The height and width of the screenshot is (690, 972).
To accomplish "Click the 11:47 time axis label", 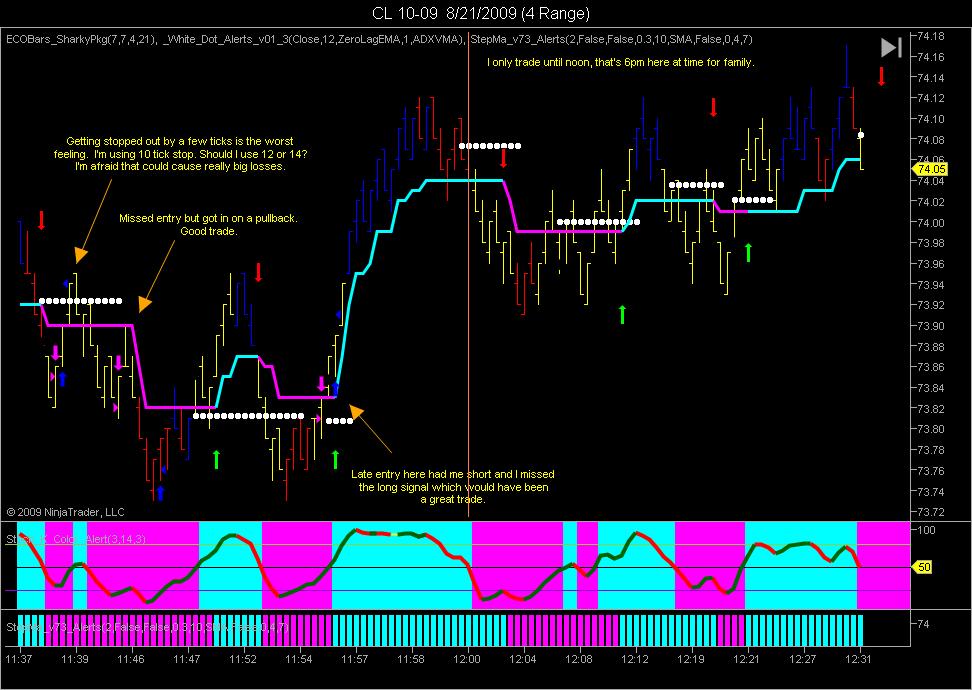I will [187, 658].
